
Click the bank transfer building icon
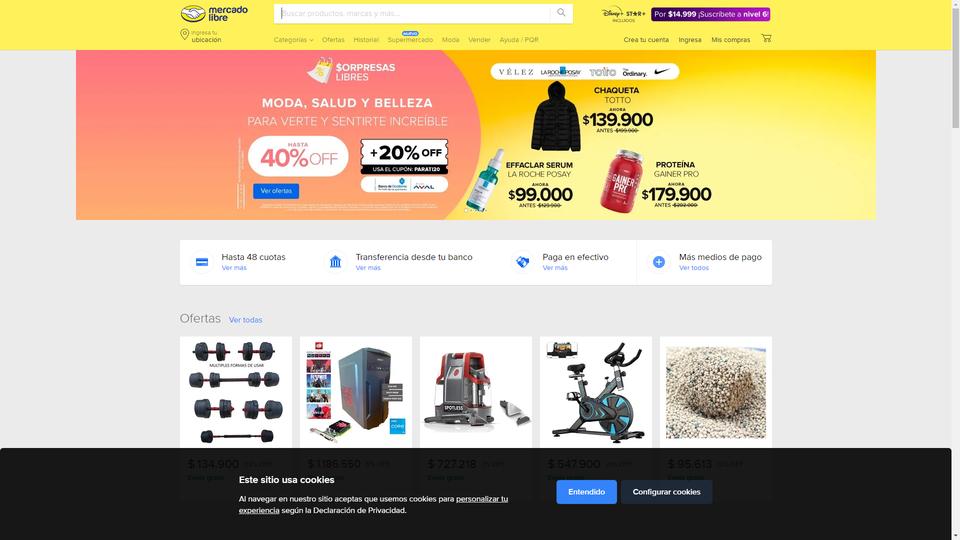click(336, 262)
